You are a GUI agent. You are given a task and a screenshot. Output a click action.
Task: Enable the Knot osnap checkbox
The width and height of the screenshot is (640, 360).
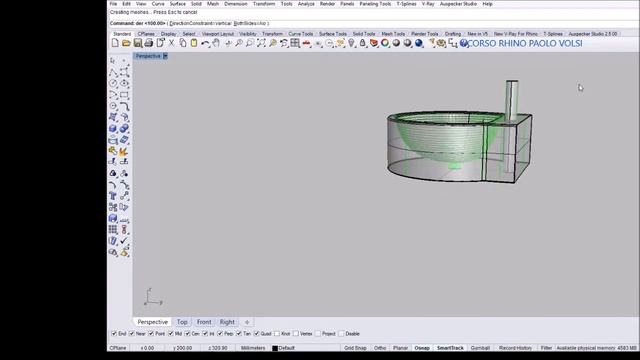coord(277,333)
